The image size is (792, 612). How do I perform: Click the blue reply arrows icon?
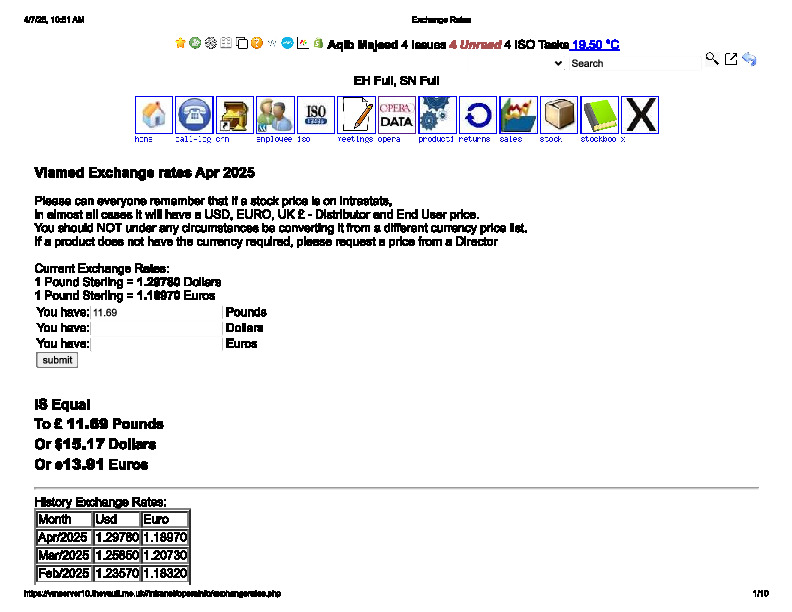[x=749, y=60]
